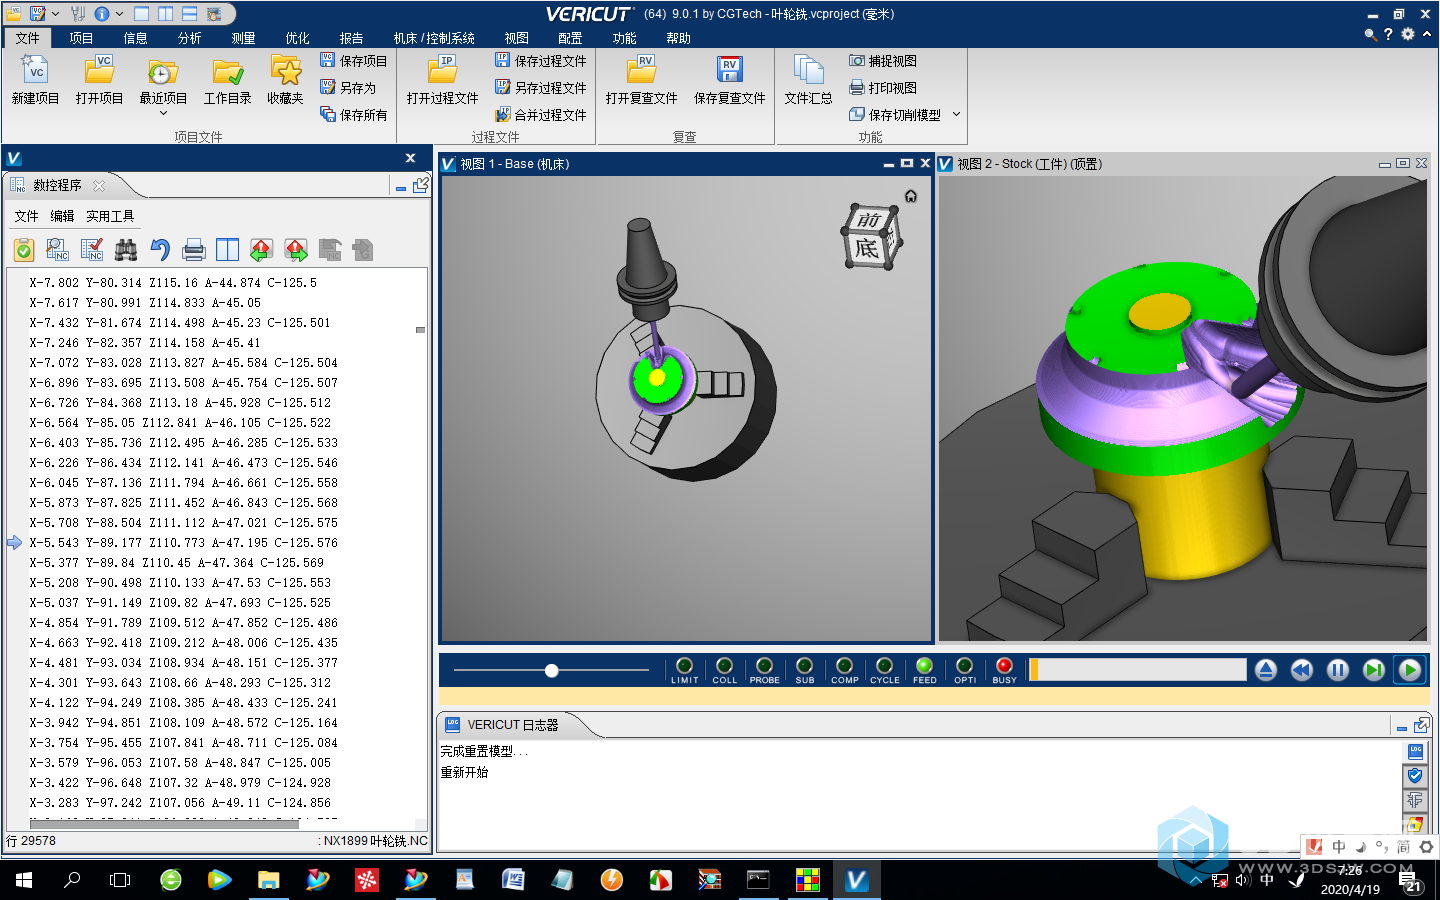This screenshot has height=900, width=1440.
Task: Open Windows Start menu
Action: (24, 880)
